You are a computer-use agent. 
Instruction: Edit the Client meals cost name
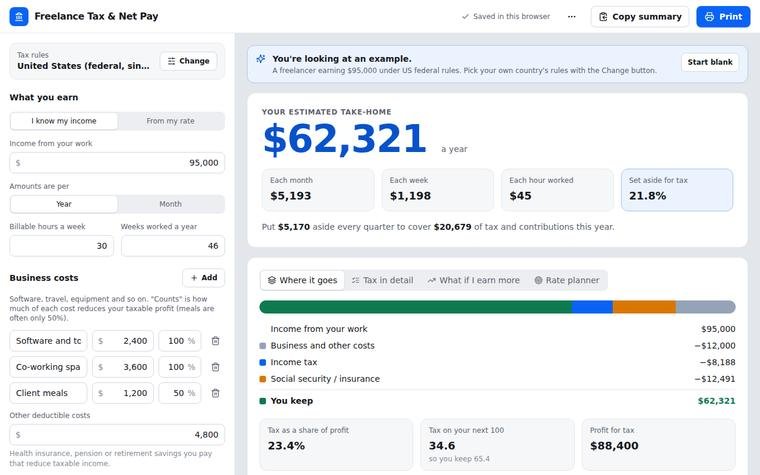[48, 393]
